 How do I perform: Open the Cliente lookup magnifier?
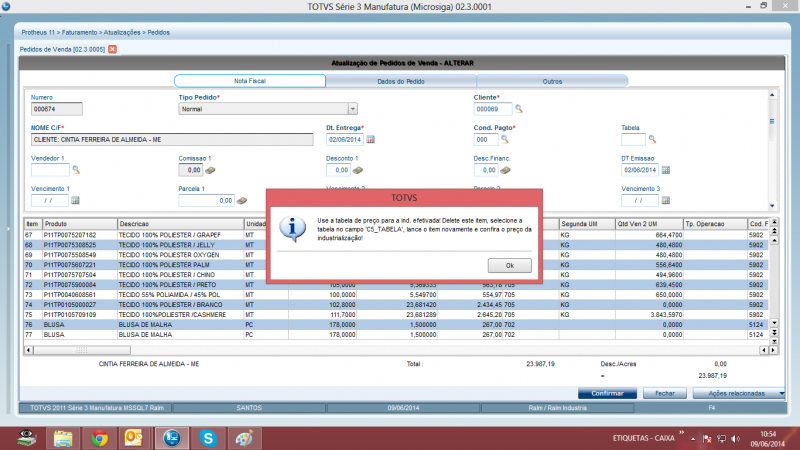click(x=519, y=109)
